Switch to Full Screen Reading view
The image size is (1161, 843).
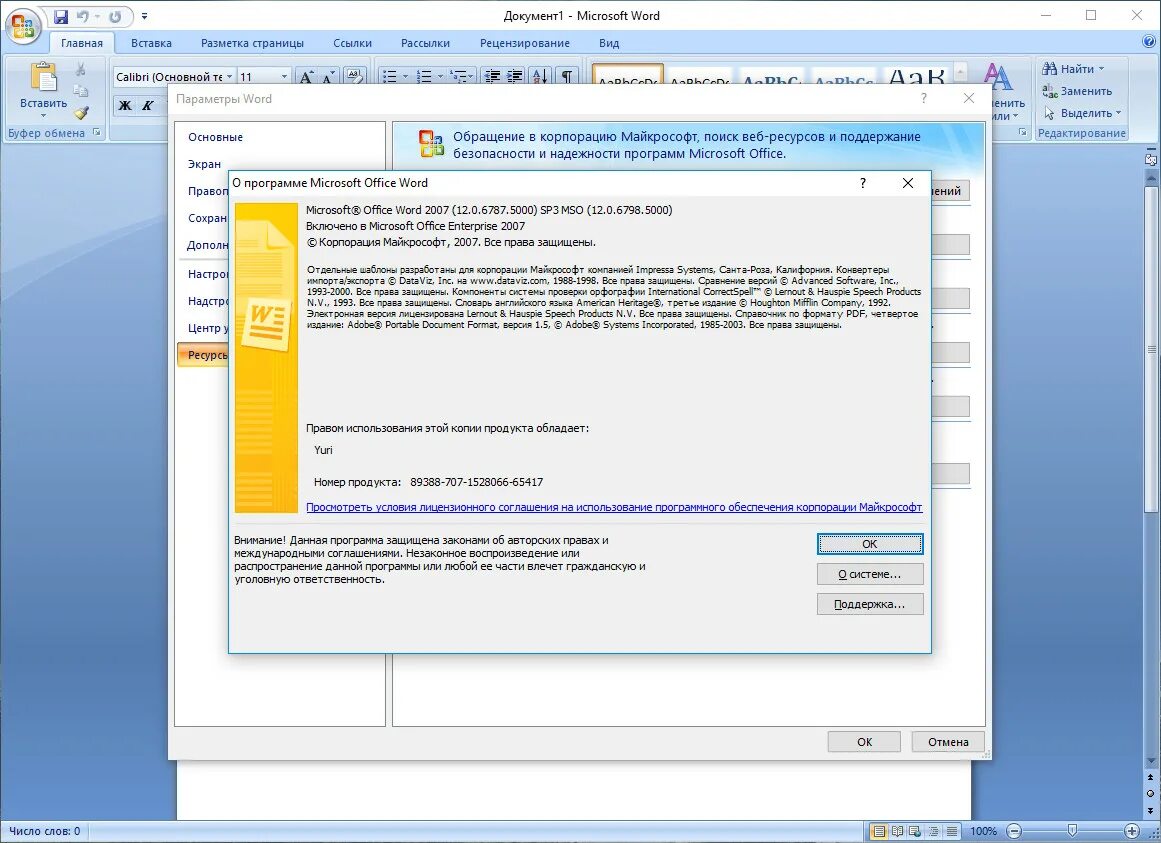point(897,831)
